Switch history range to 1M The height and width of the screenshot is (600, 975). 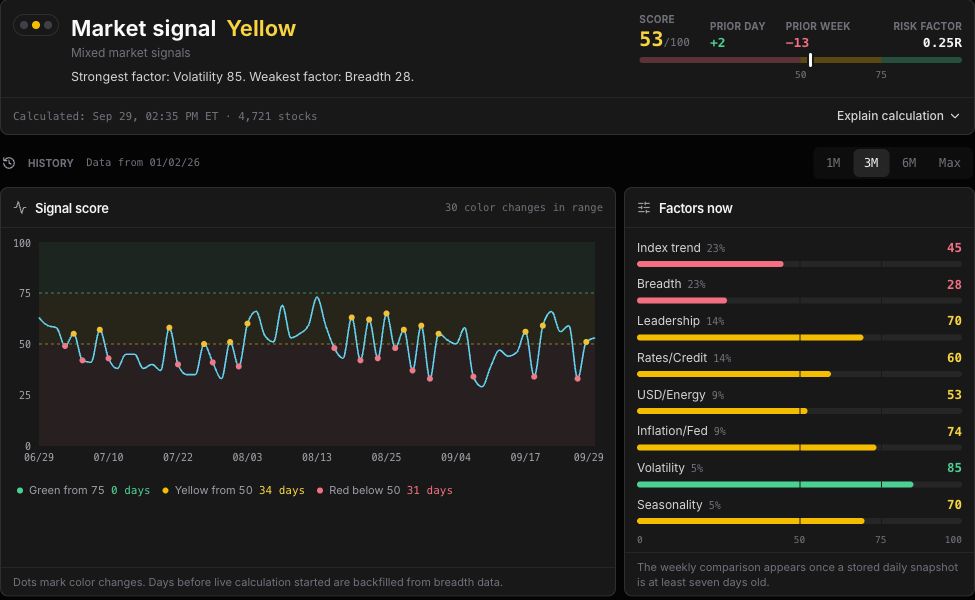pos(833,163)
